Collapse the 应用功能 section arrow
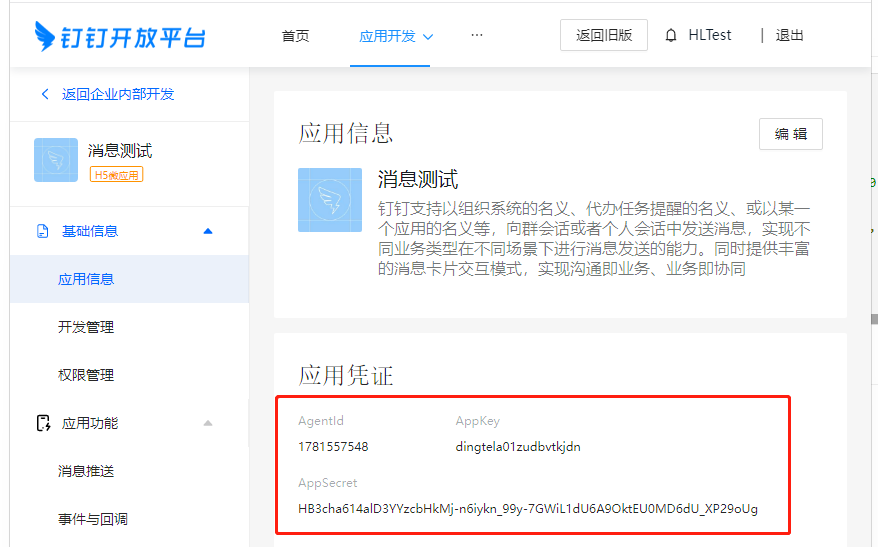 pyautogui.click(x=208, y=423)
